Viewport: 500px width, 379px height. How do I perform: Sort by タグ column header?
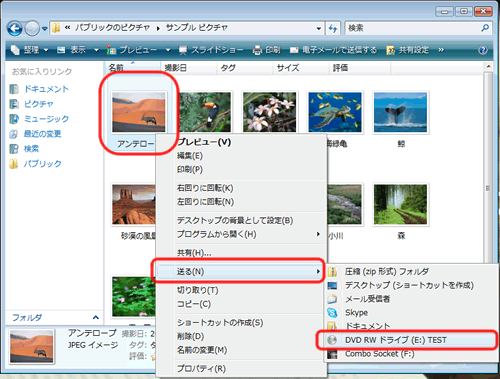[245, 68]
